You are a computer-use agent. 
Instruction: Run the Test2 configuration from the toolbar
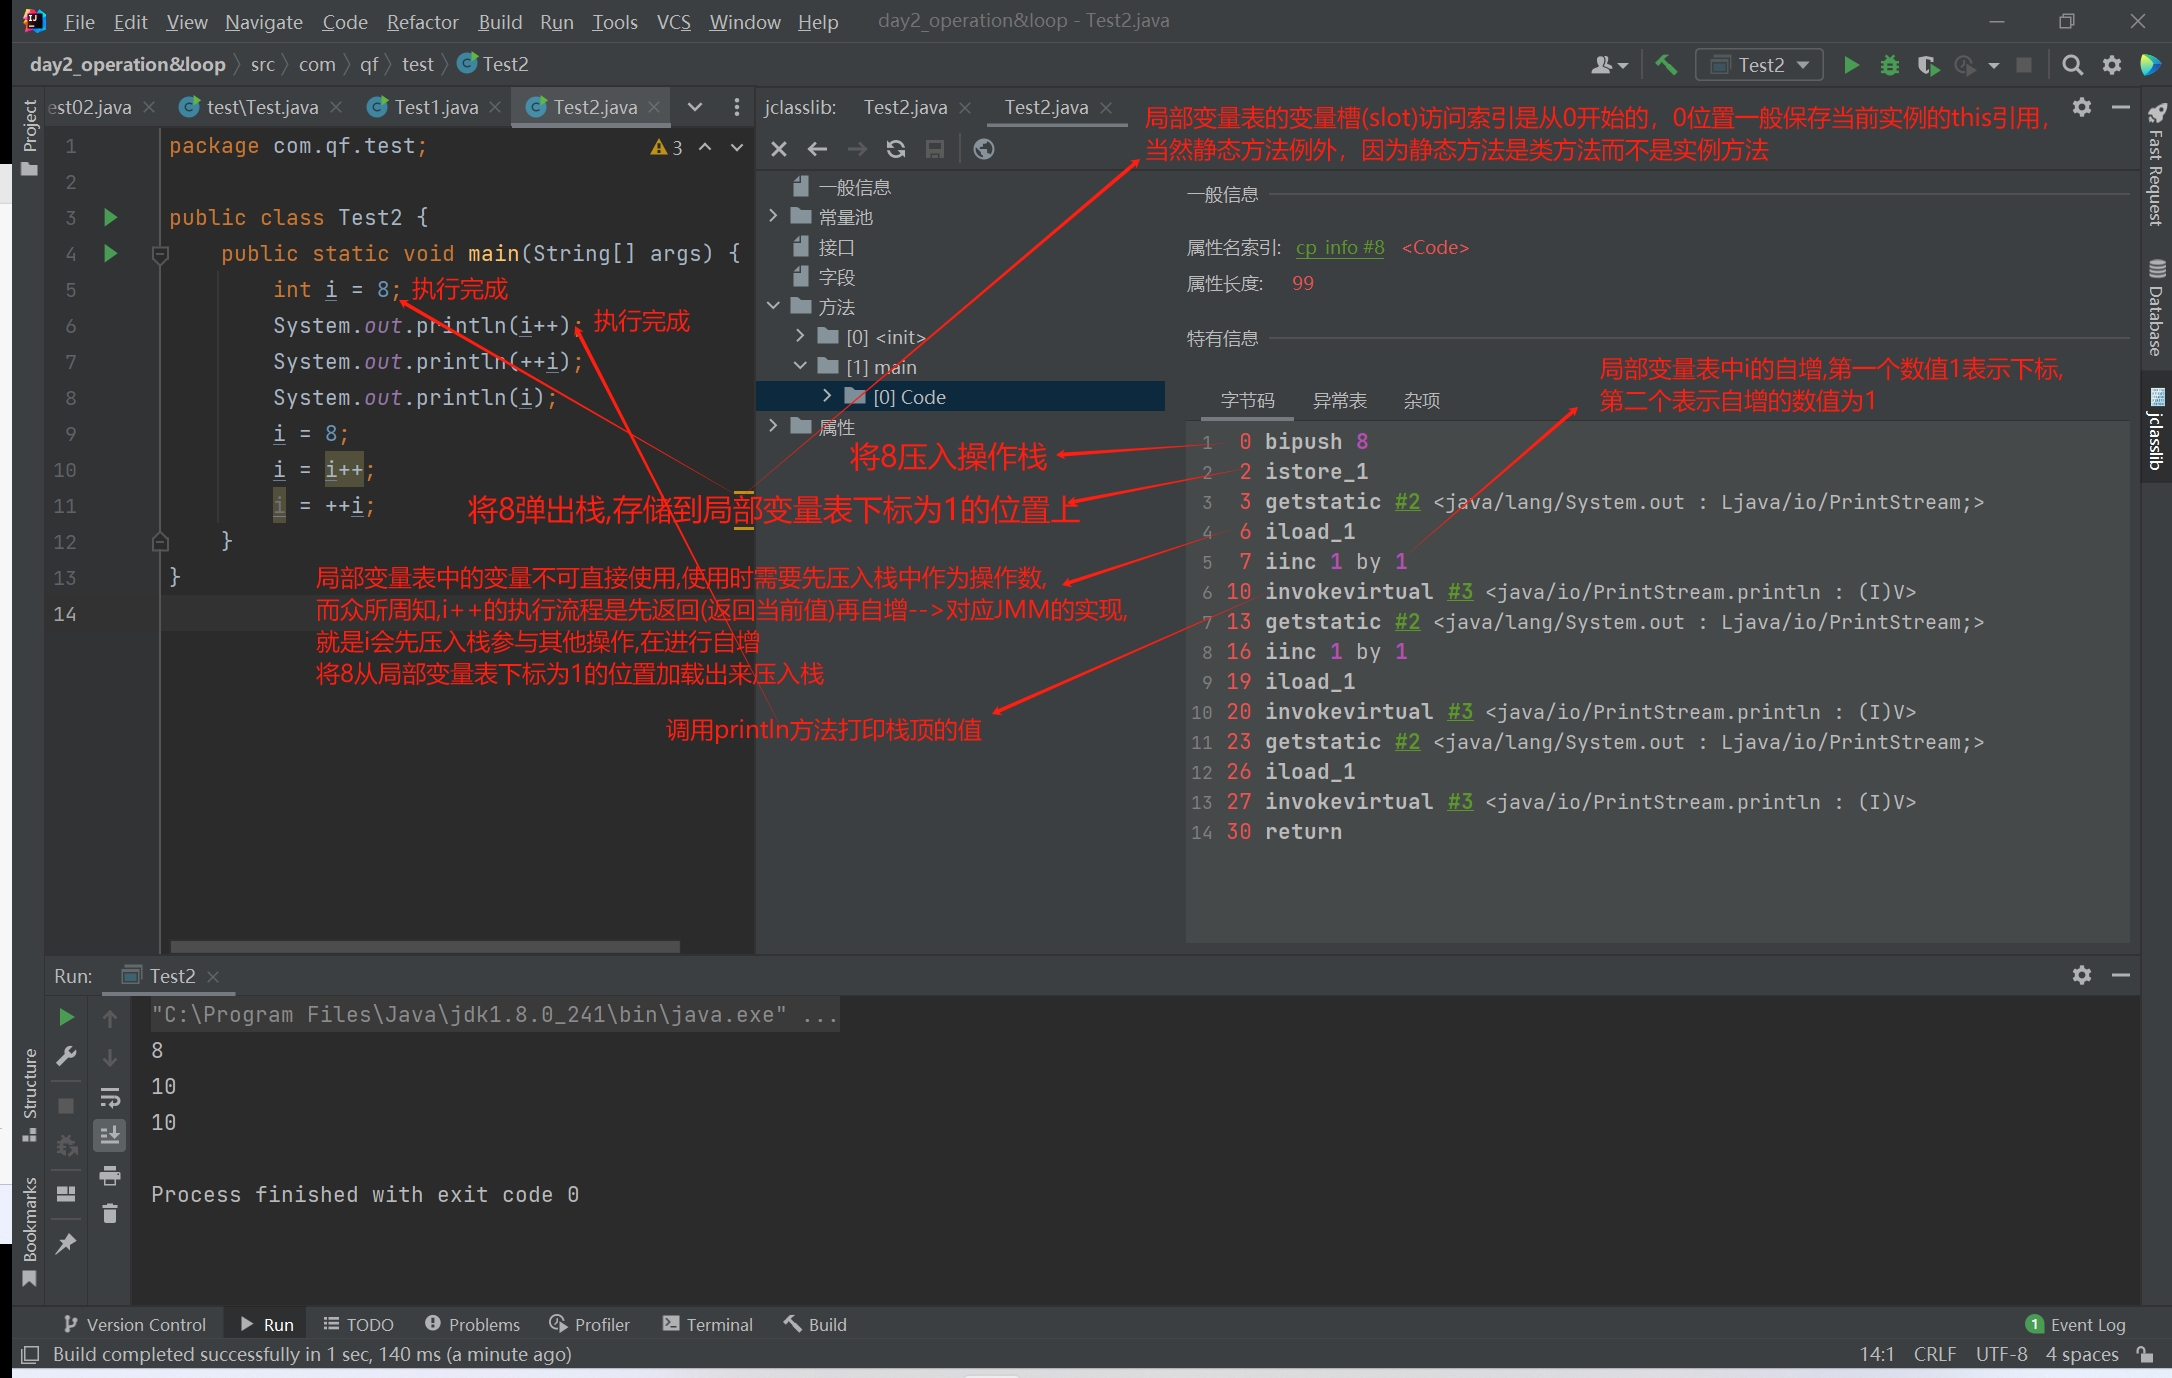[1851, 65]
